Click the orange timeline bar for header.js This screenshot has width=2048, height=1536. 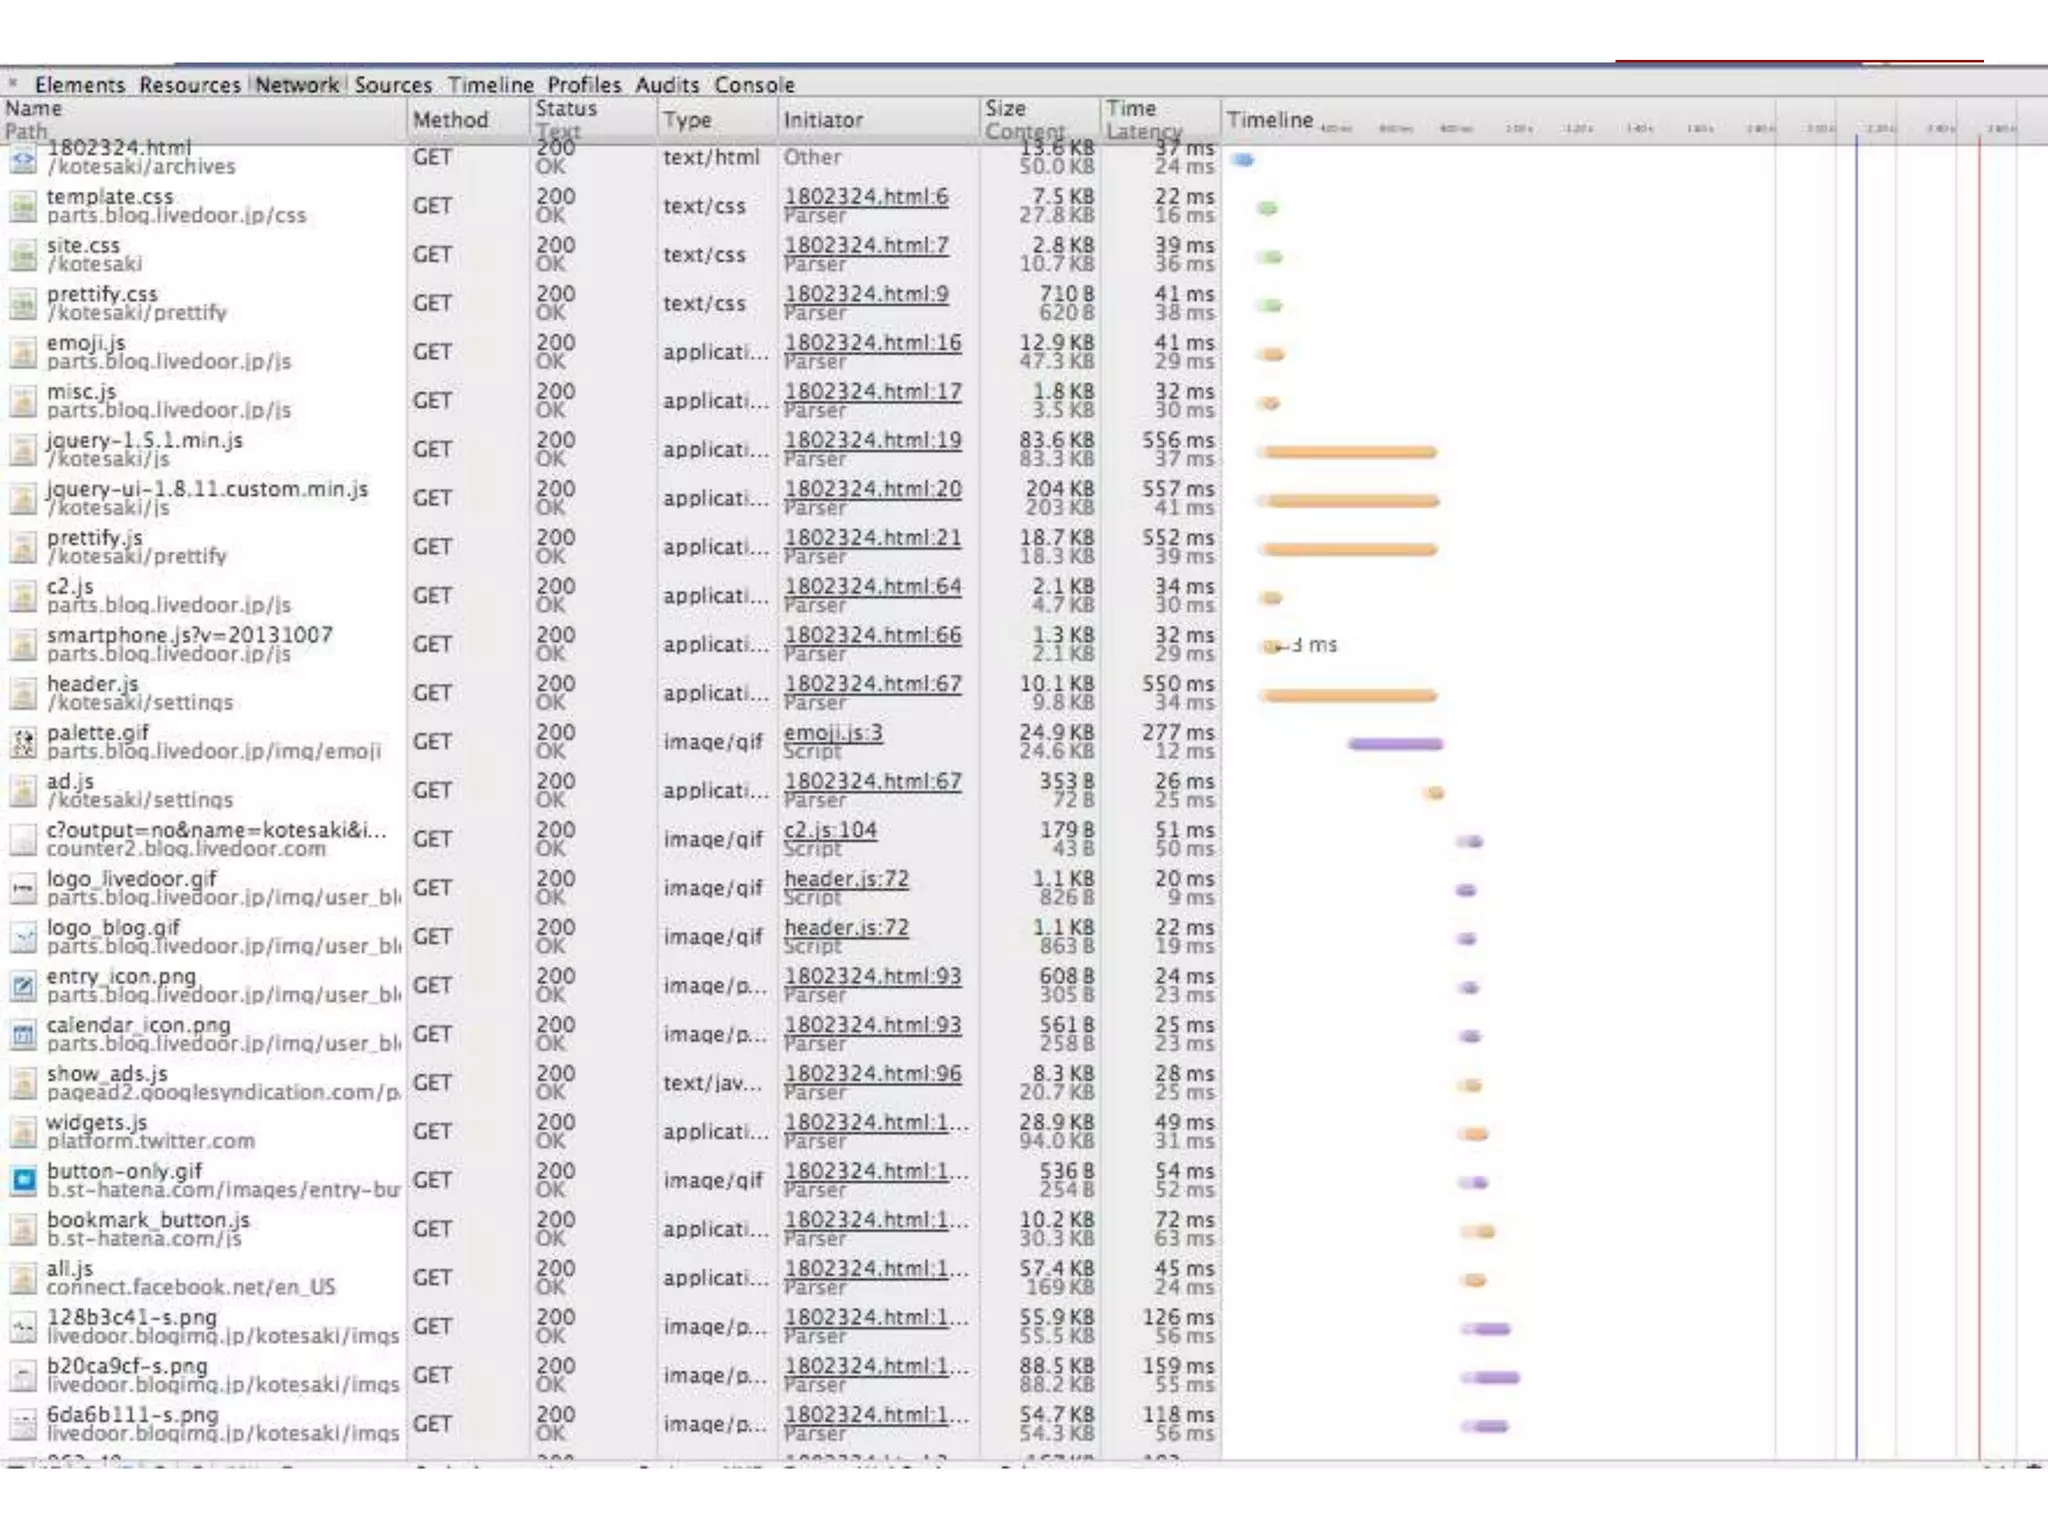coord(1348,695)
